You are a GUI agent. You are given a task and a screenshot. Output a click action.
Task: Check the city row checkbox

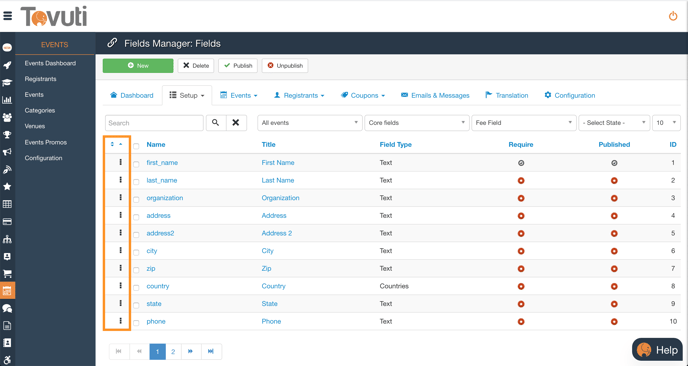click(136, 252)
